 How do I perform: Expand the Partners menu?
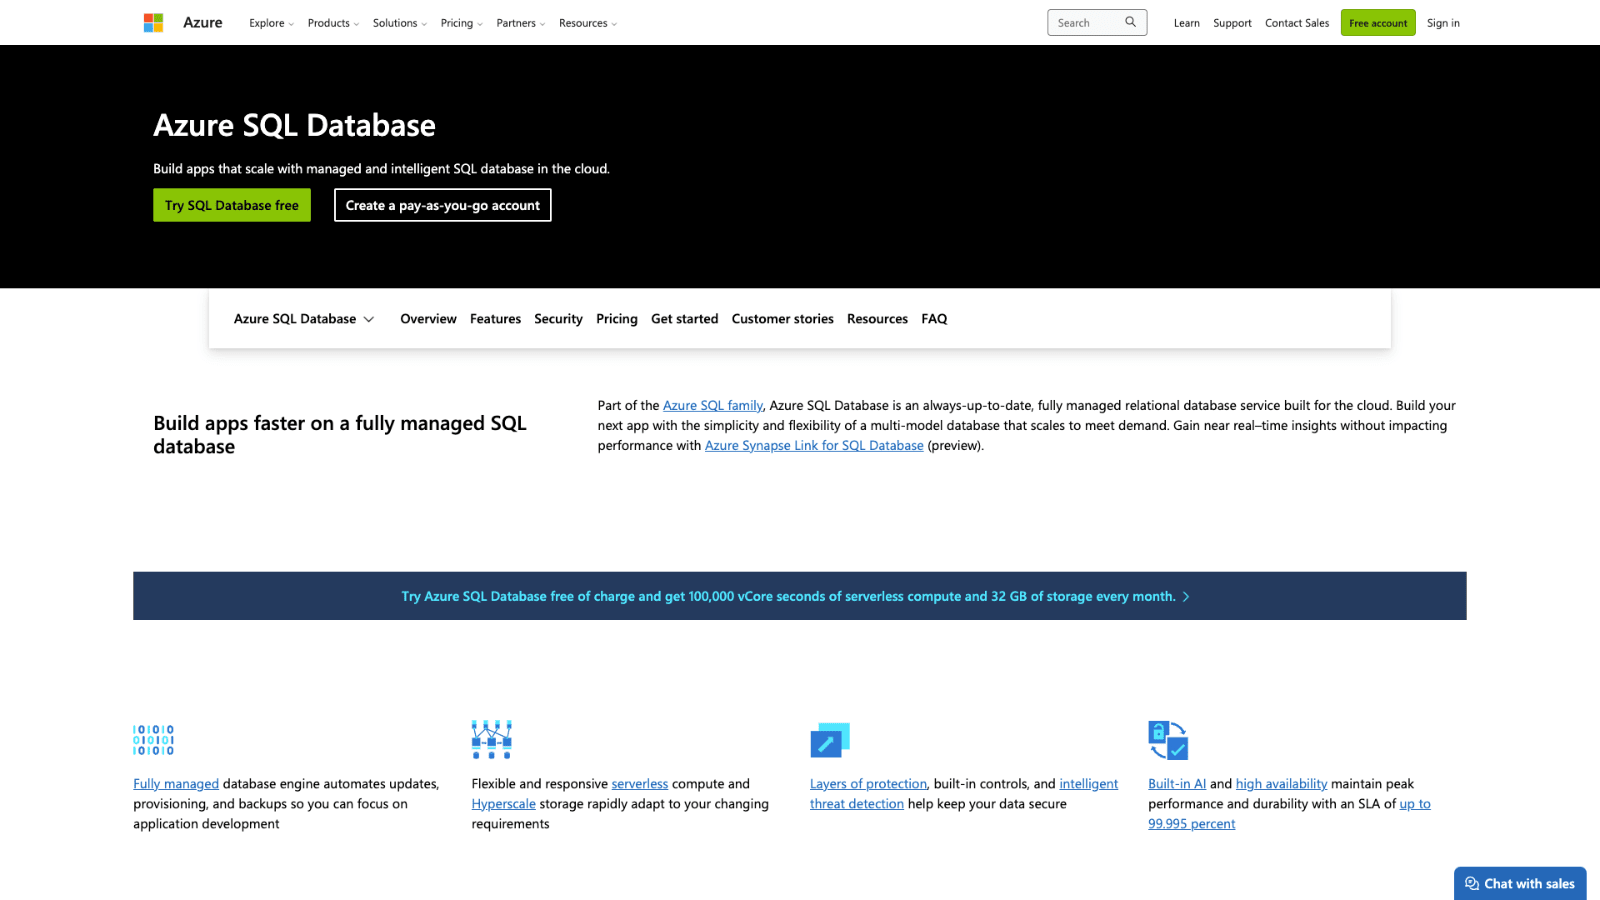click(520, 23)
